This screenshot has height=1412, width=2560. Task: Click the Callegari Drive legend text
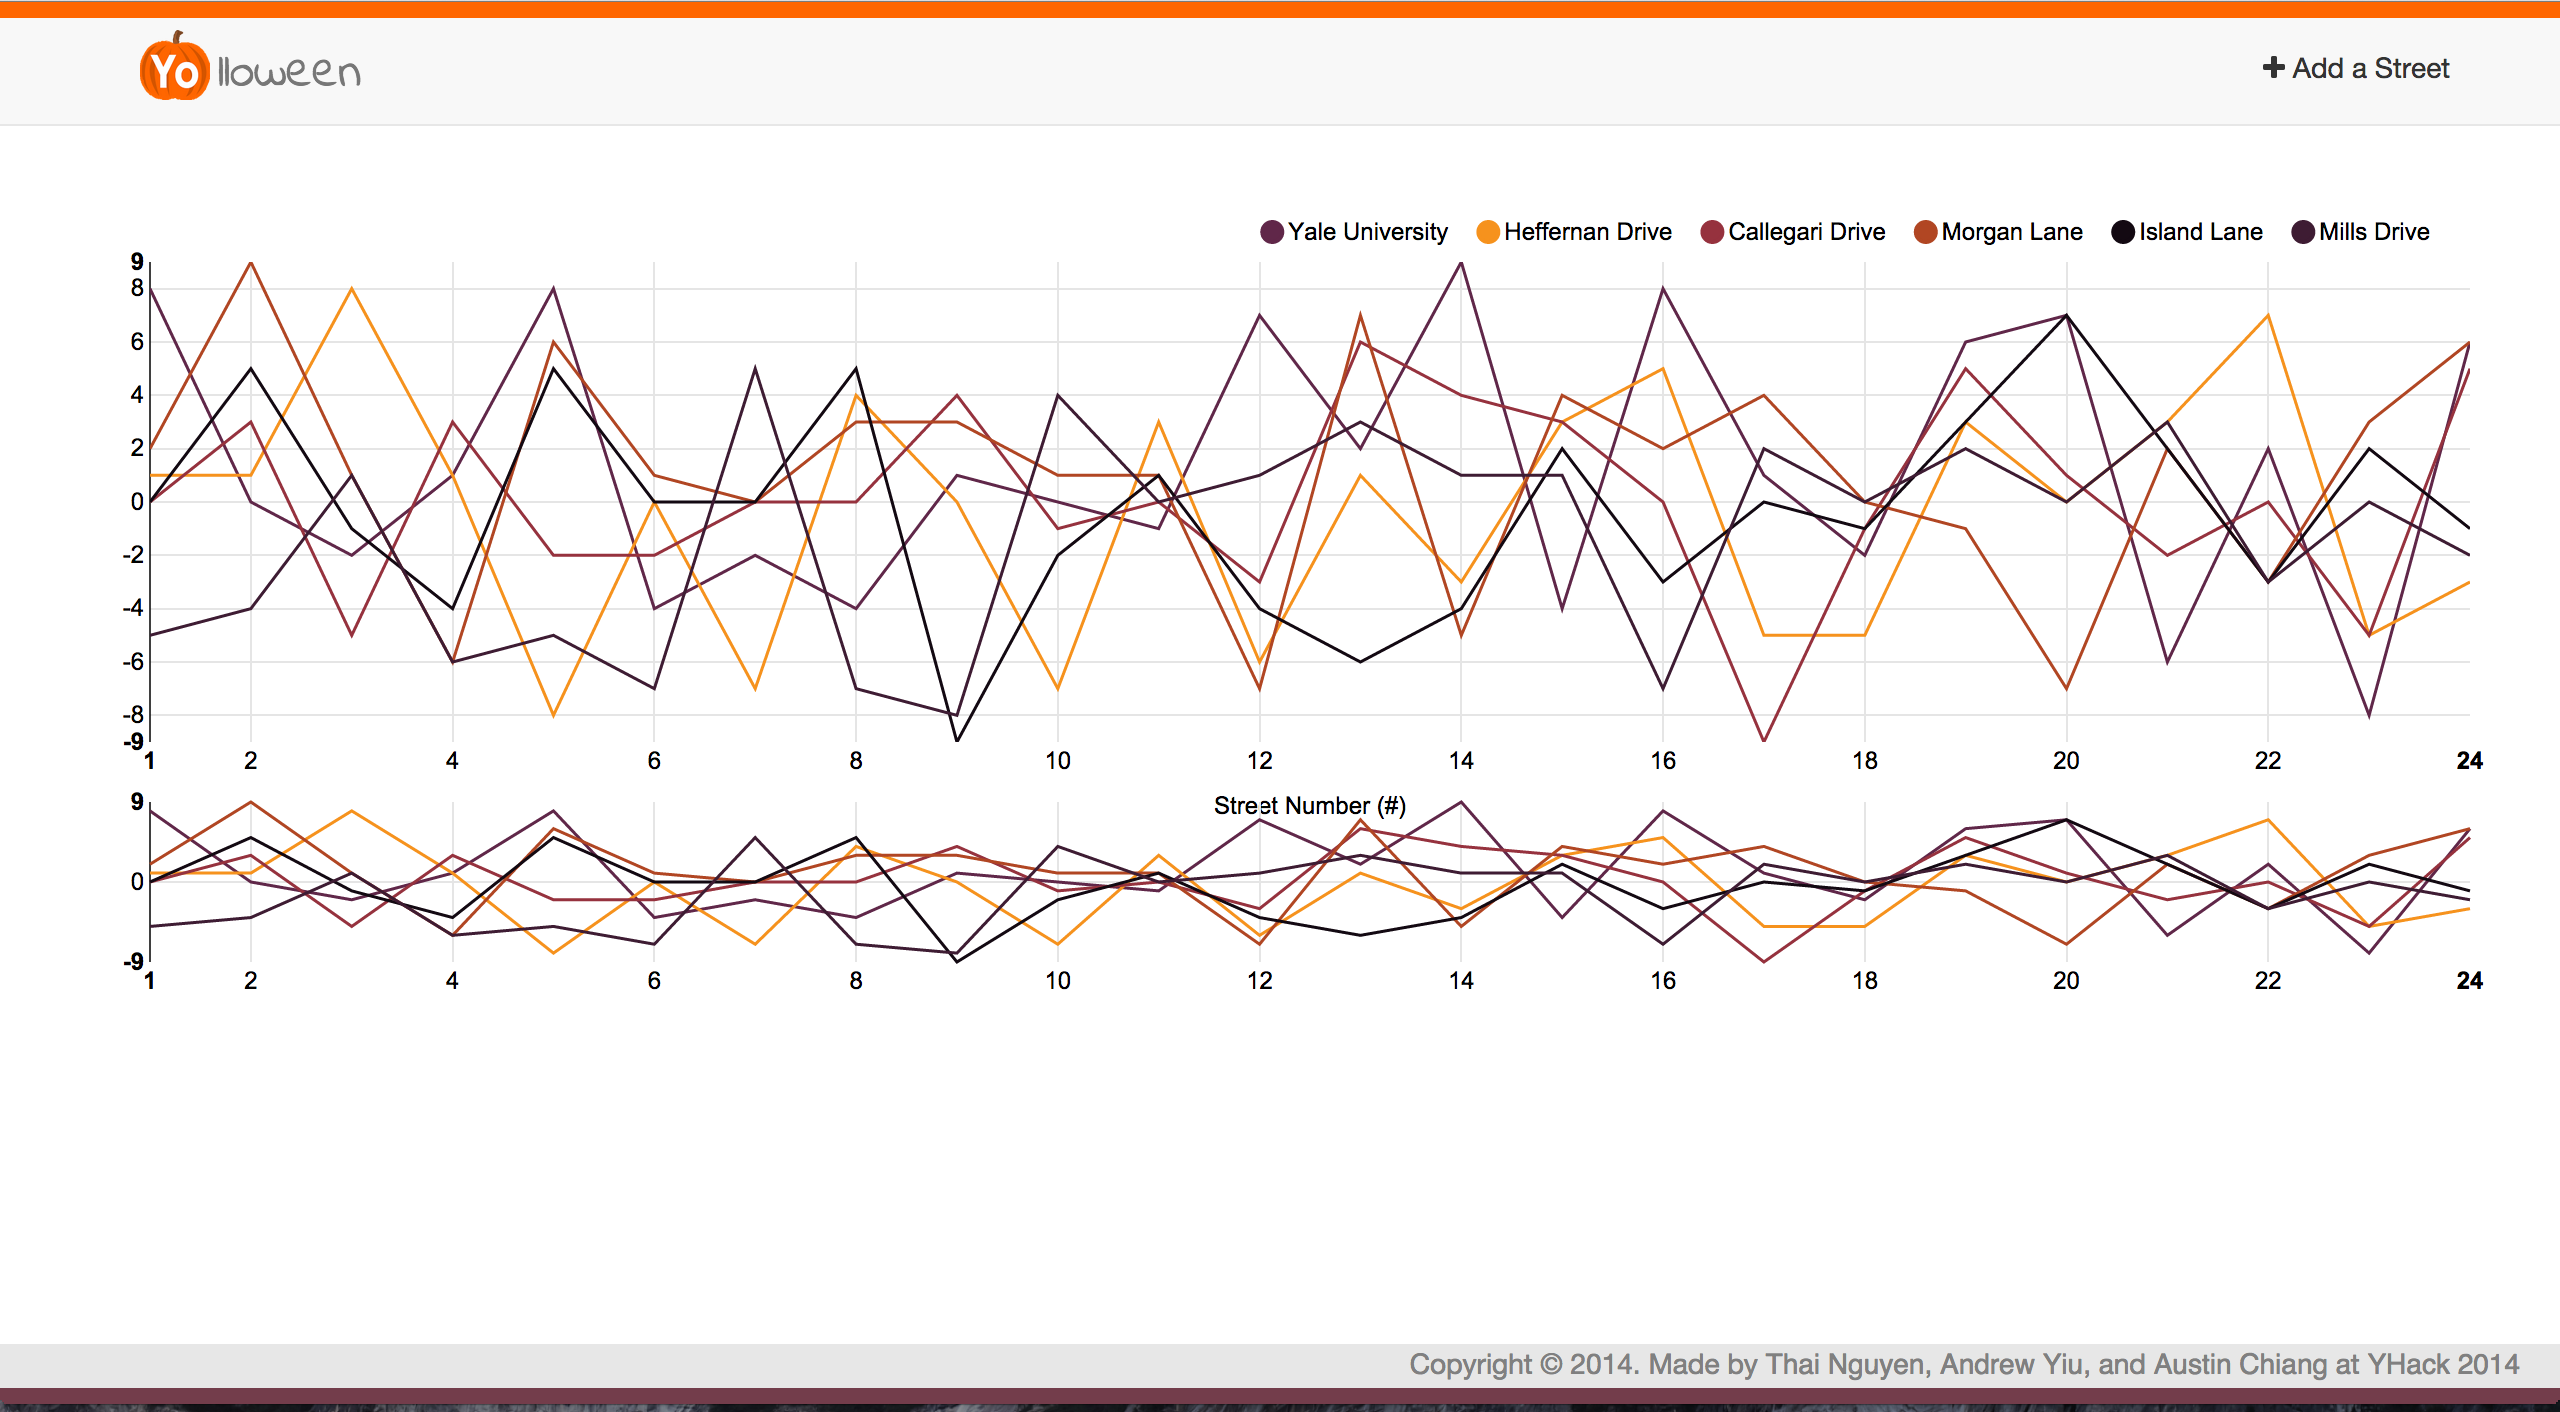click(1806, 232)
